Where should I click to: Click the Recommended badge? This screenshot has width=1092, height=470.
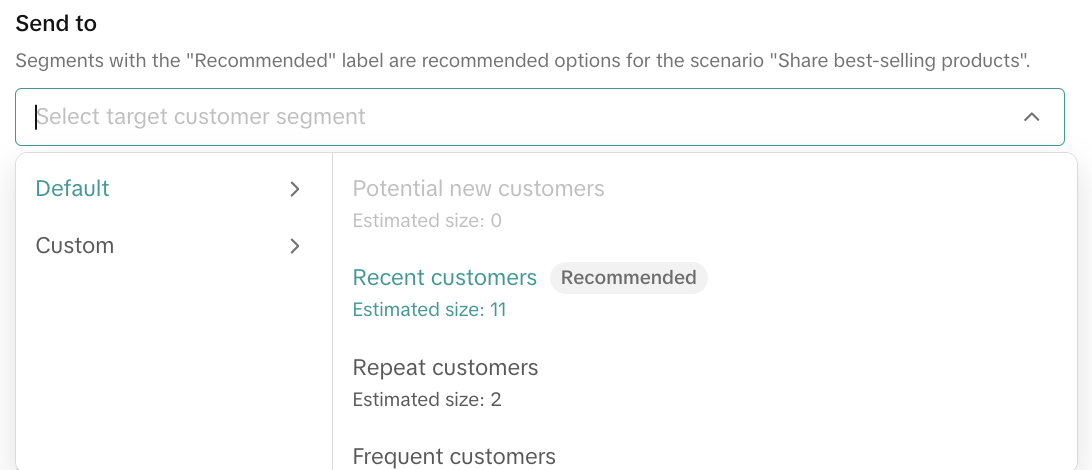628,278
